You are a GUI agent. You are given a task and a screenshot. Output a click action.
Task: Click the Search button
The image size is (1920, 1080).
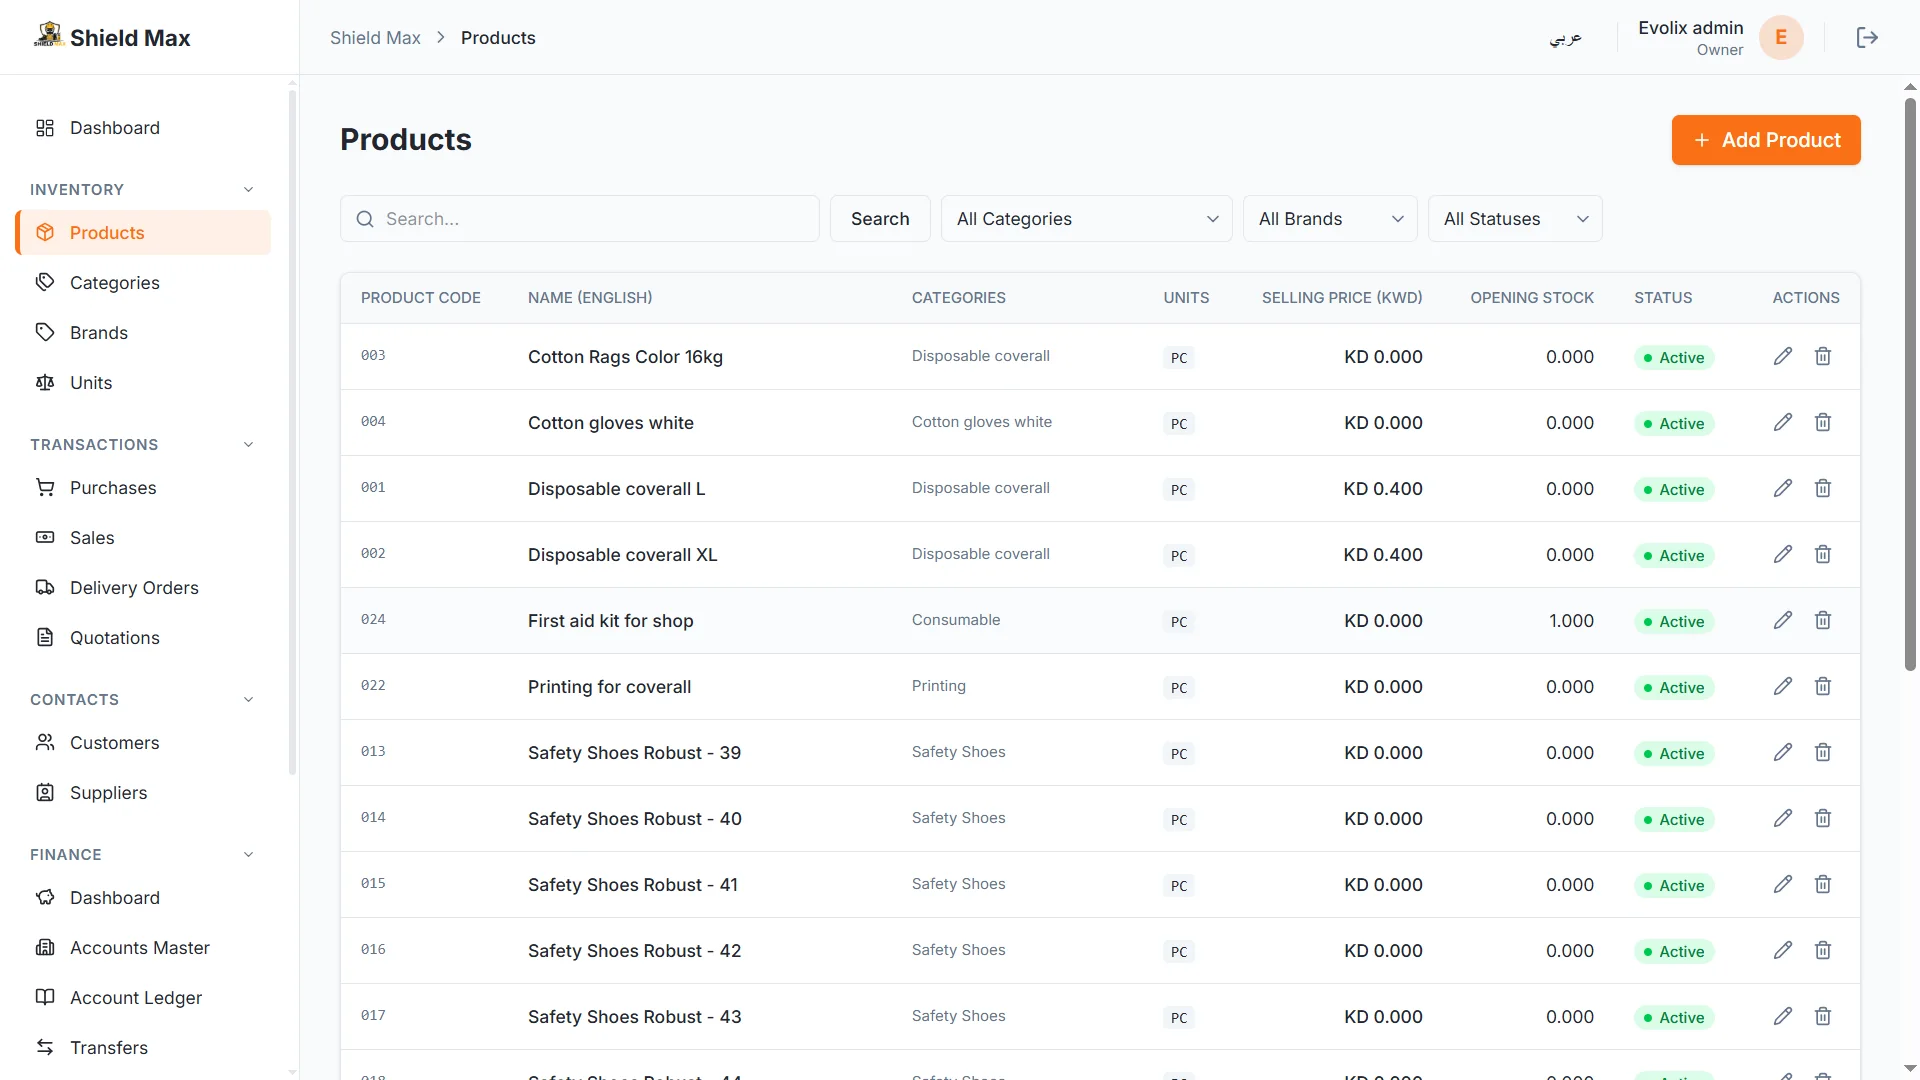pos(880,218)
